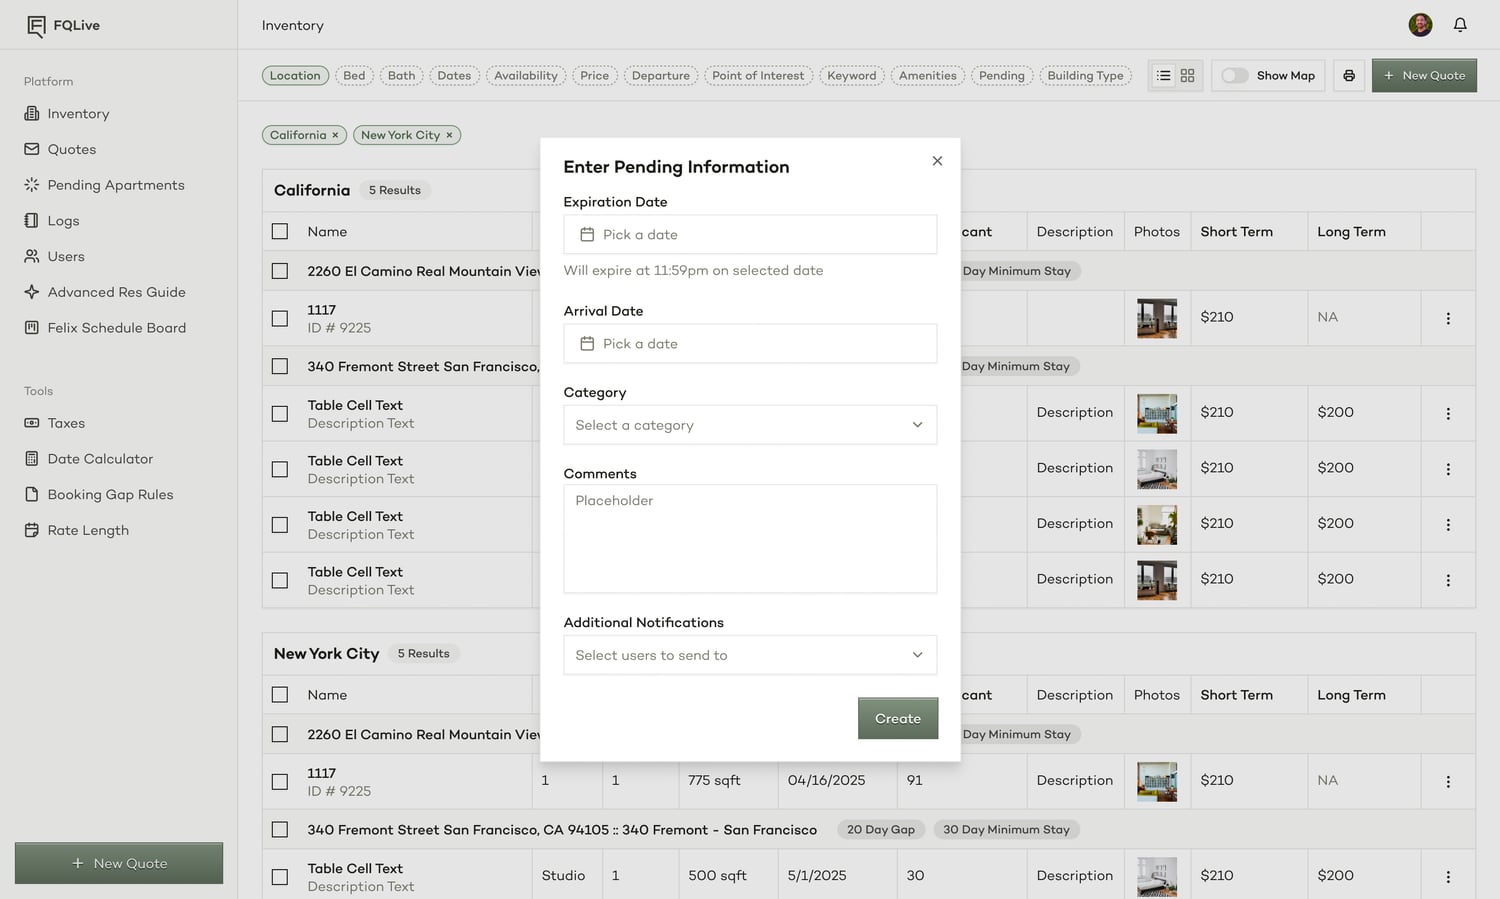Click the sidebar New Quote button
The image size is (1500, 899).
pos(119,863)
